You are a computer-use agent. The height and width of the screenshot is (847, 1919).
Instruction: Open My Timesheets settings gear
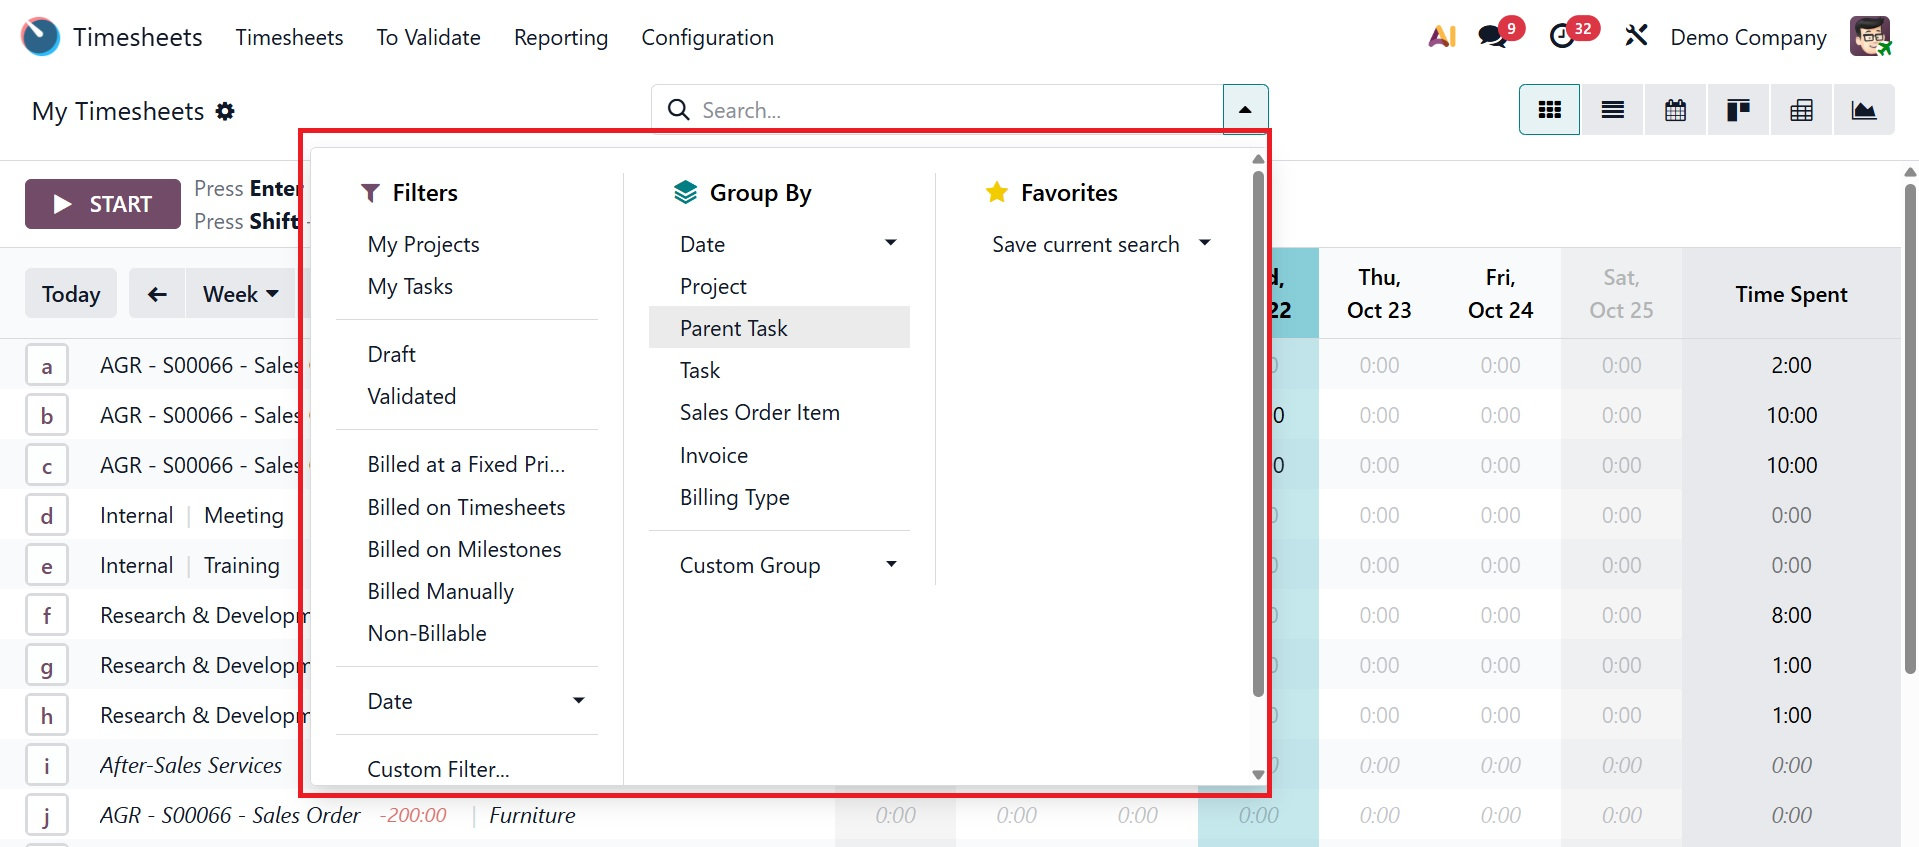pyautogui.click(x=226, y=111)
